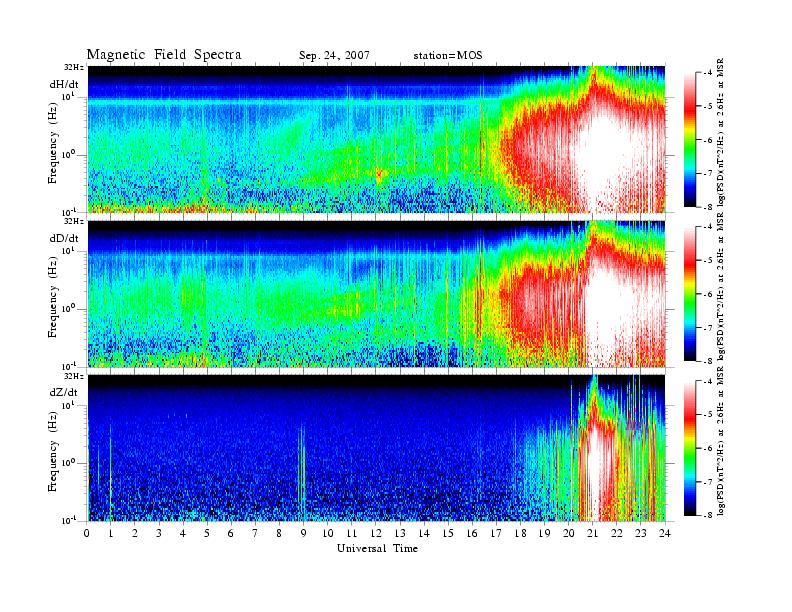Click the time axis tick label "23"
792x612 pixels.
(640, 533)
